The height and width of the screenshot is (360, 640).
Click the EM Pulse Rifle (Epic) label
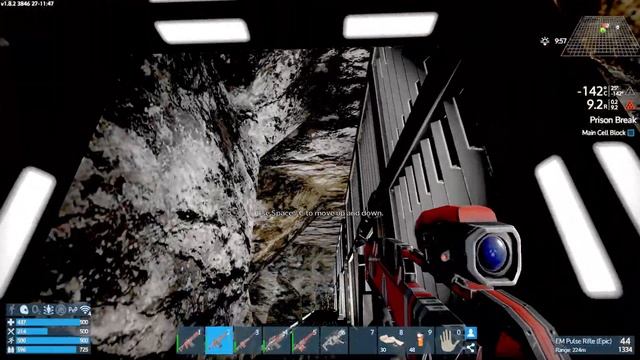[584, 341]
